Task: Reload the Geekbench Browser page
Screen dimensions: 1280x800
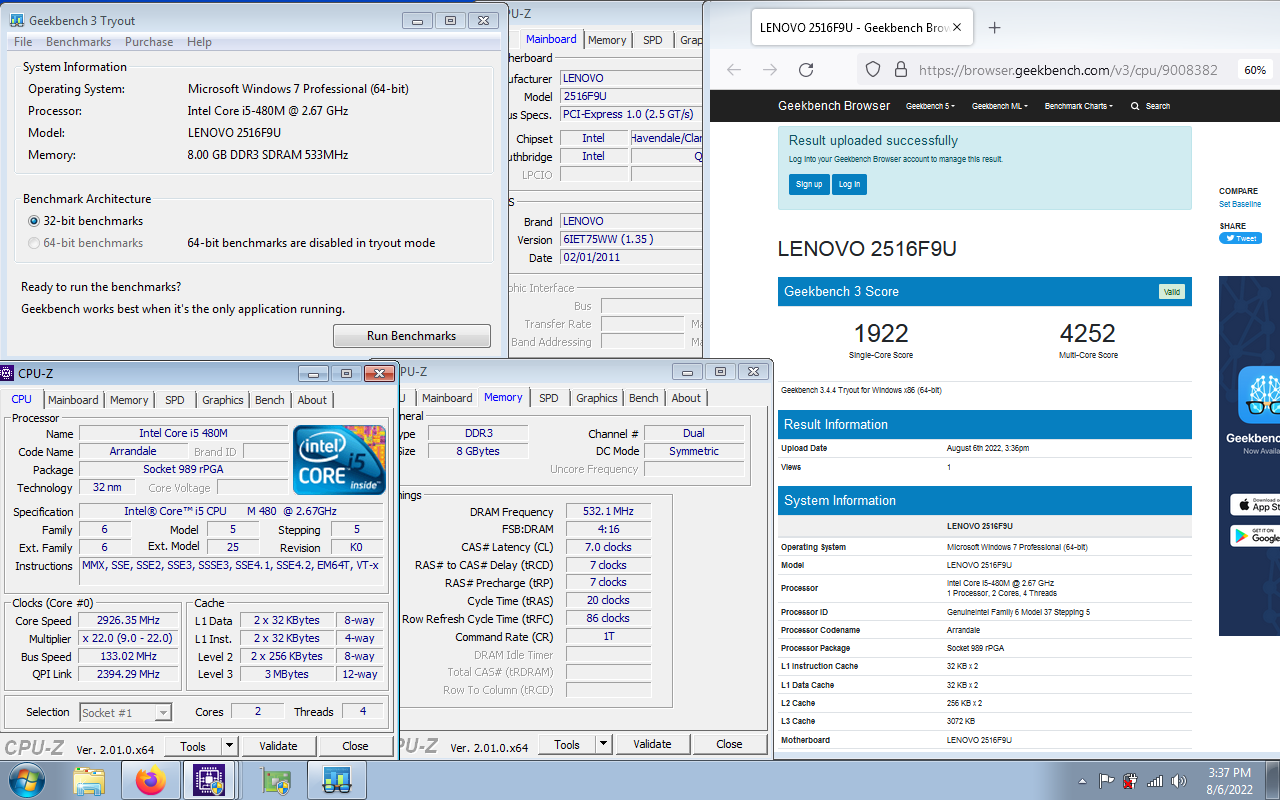Action: point(806,70)
